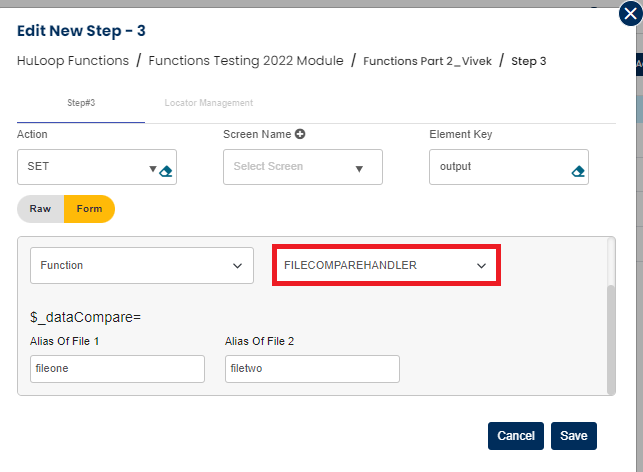
Task: Switch to Form input mode
Action: point(89,209)
